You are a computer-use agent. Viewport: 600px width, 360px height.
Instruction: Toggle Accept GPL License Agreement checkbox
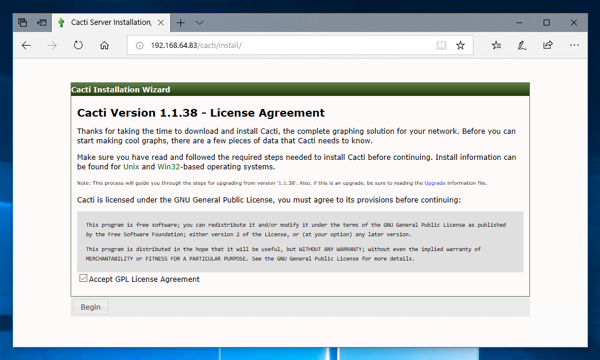pos(83,278)
